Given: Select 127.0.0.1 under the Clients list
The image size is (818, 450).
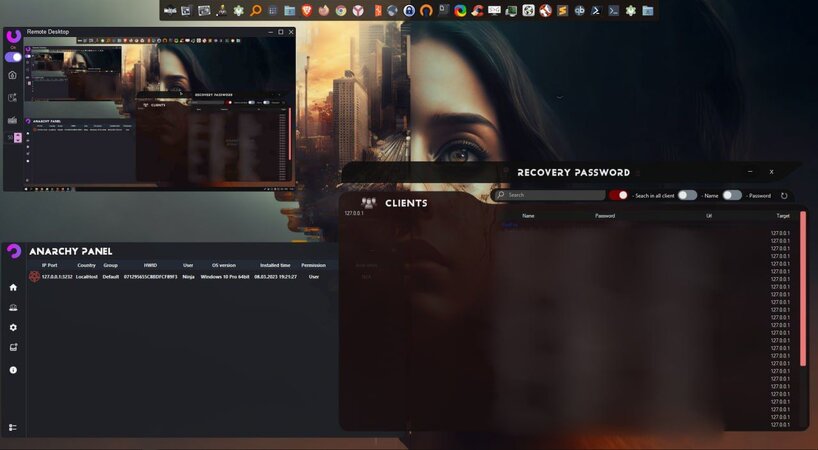Looking at the screenshot, I should click(x=355, y=213).
